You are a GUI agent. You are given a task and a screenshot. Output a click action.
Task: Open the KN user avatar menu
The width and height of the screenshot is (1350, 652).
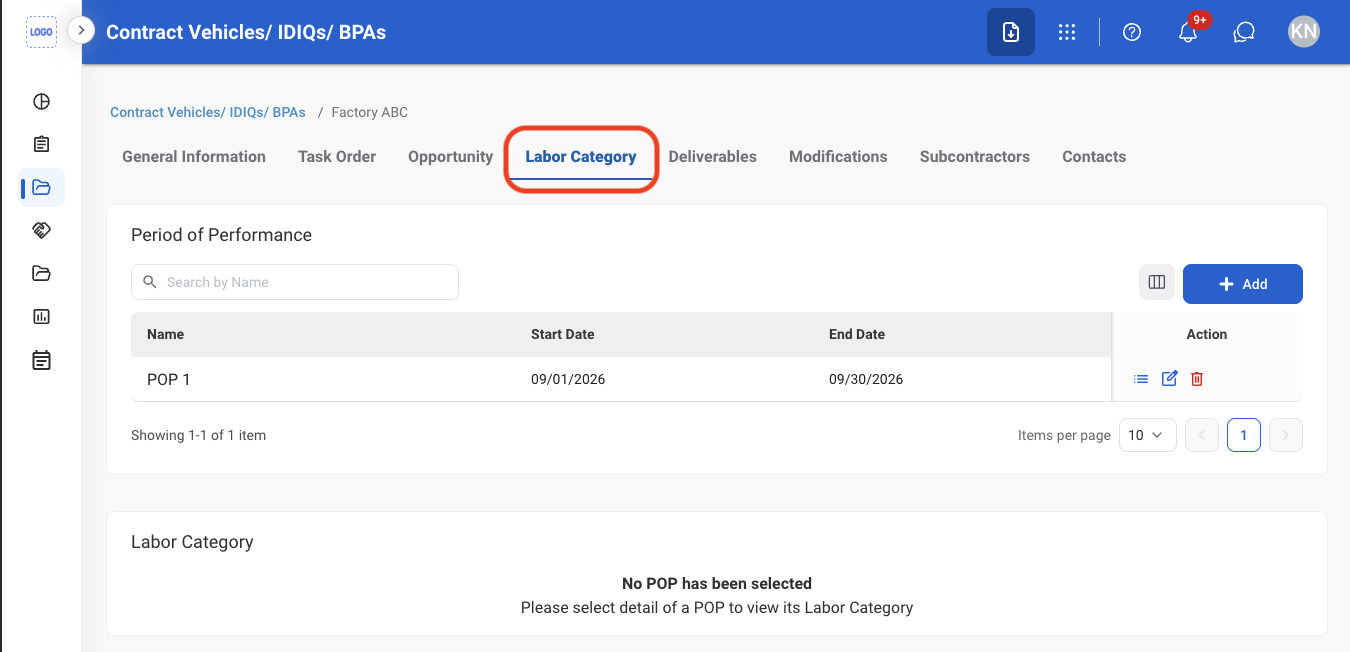click(1304, 32)
